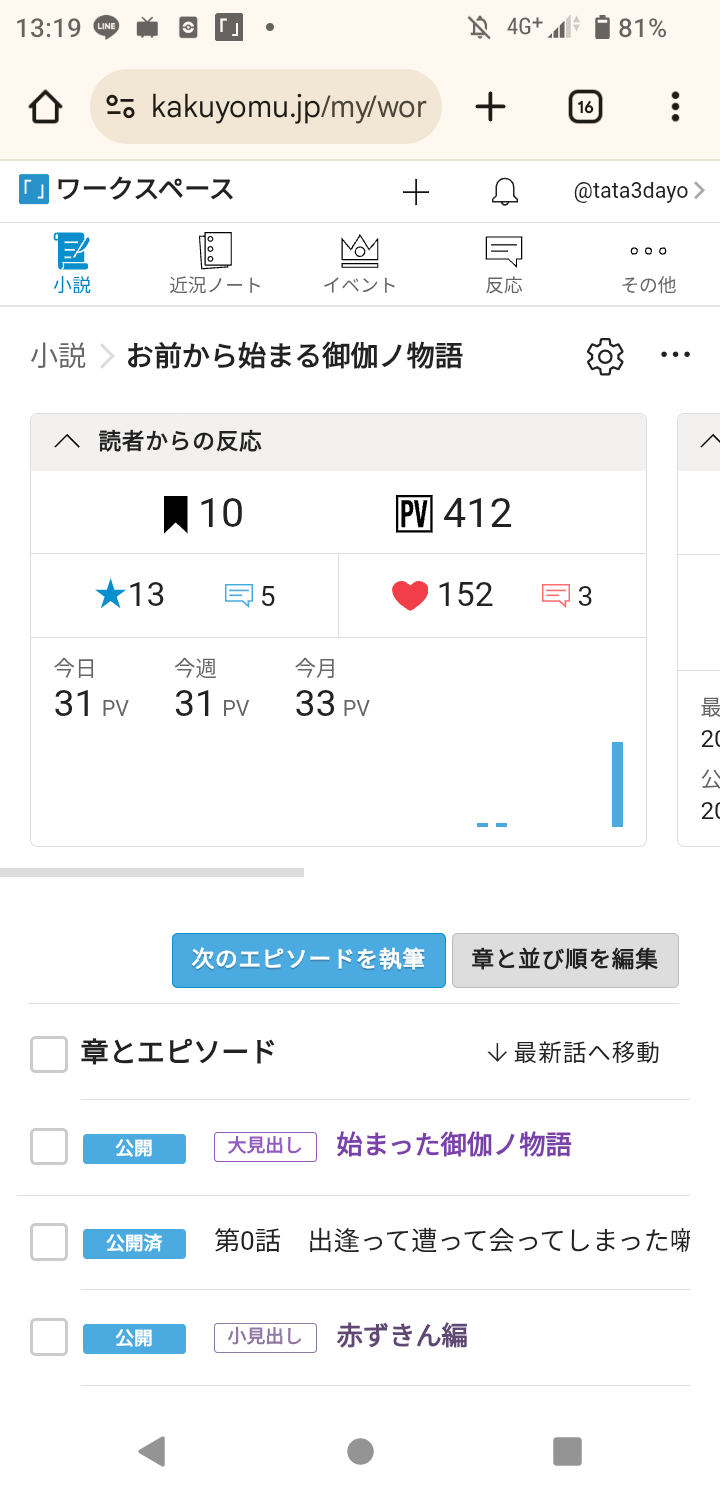Tap the Kakuyomu workspace logo
720x1496 pixels.
tap(35, 190)
